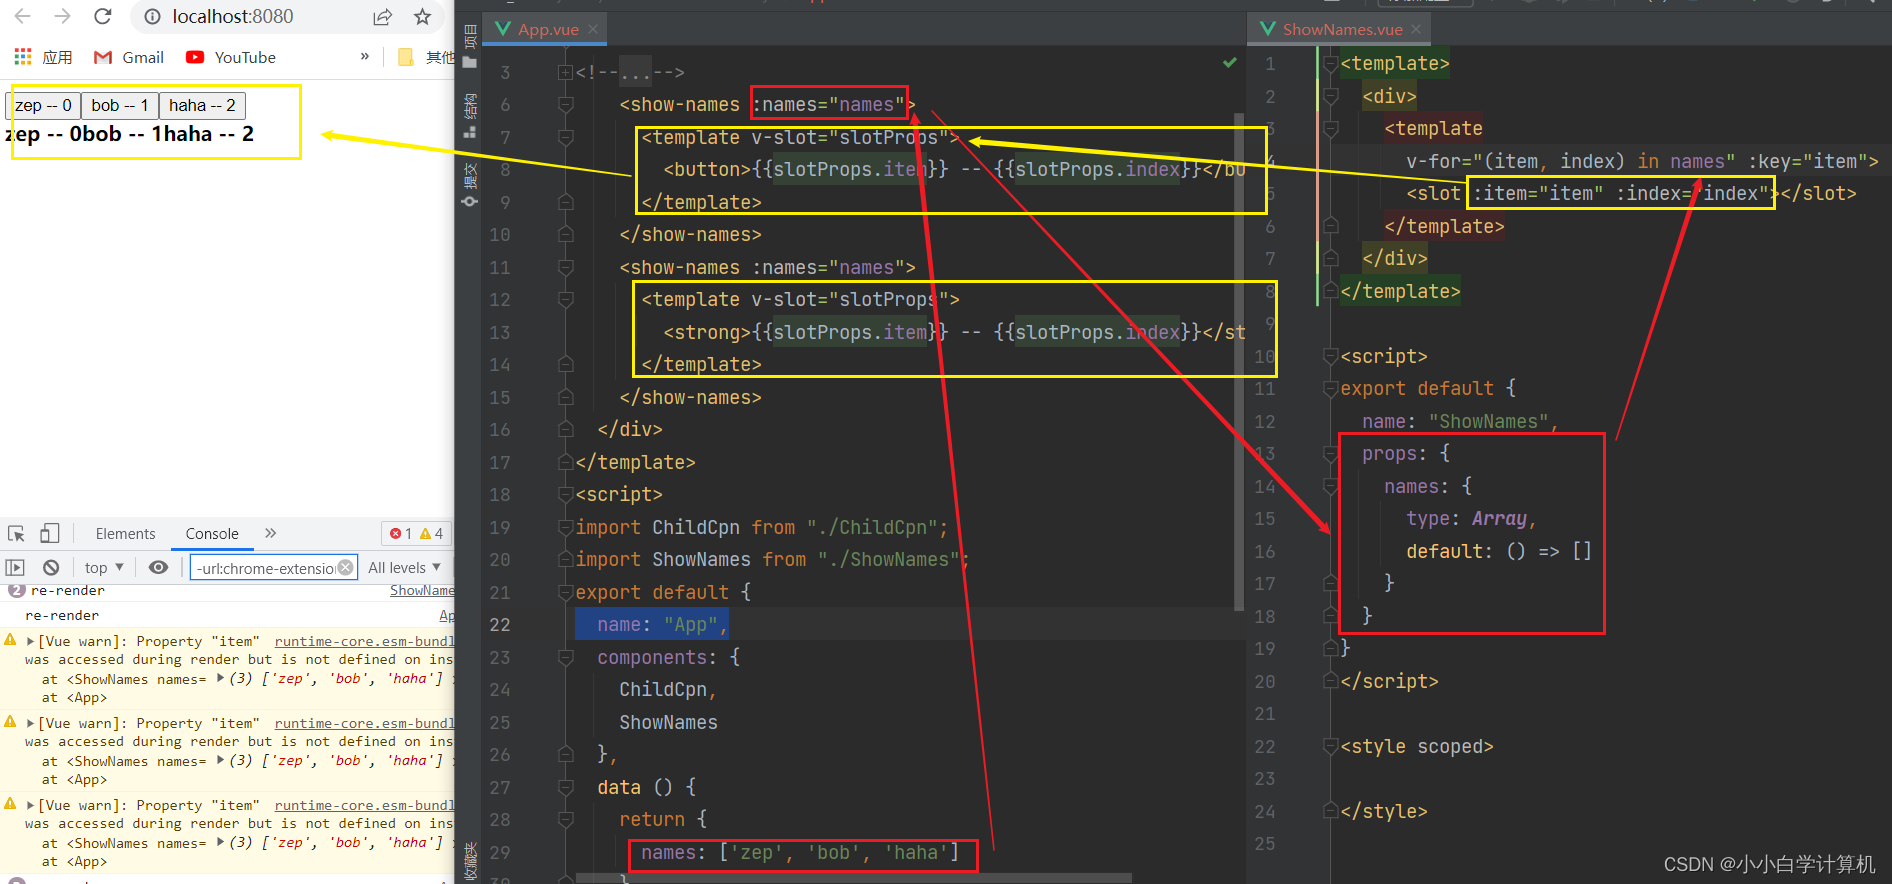
Task: Open ShowNames source link of re-render log
Action: click(422, 591)
